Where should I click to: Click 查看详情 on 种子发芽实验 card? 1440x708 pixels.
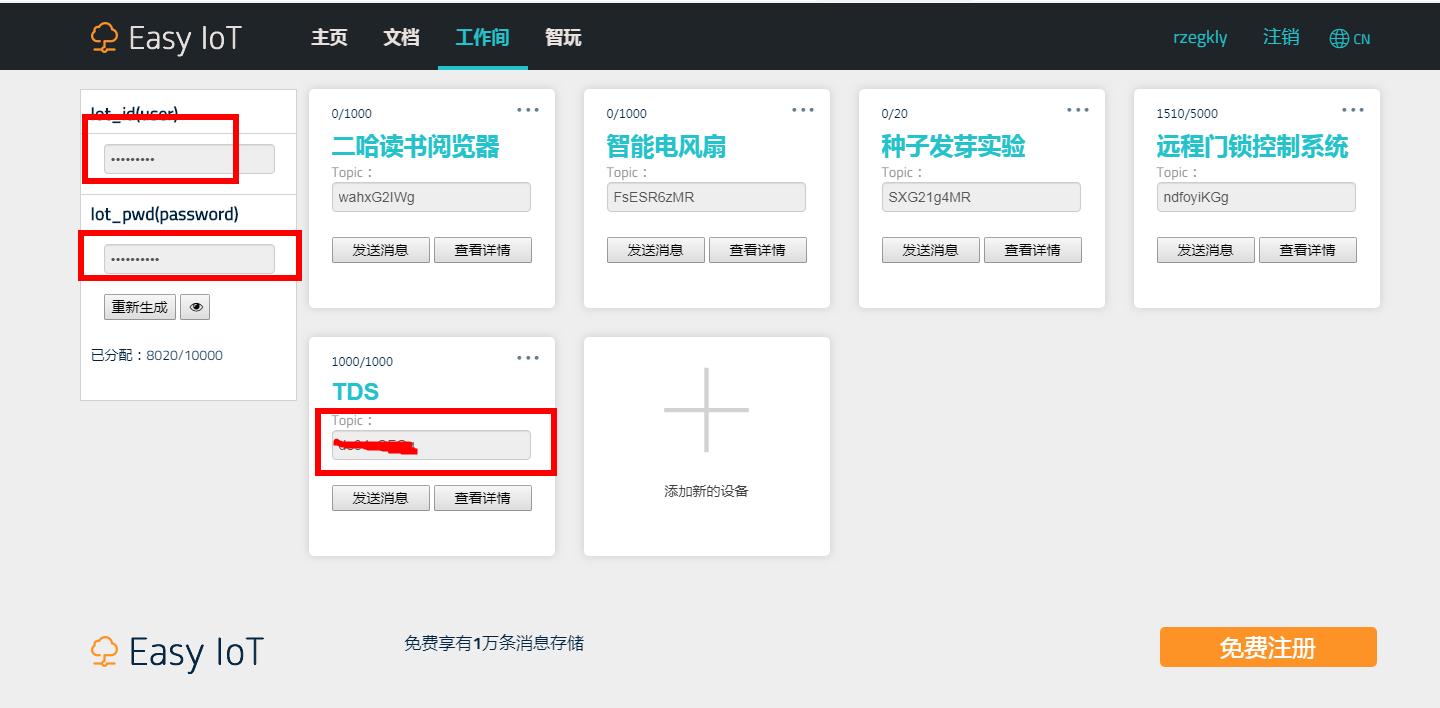click(x=1033, y=250)
